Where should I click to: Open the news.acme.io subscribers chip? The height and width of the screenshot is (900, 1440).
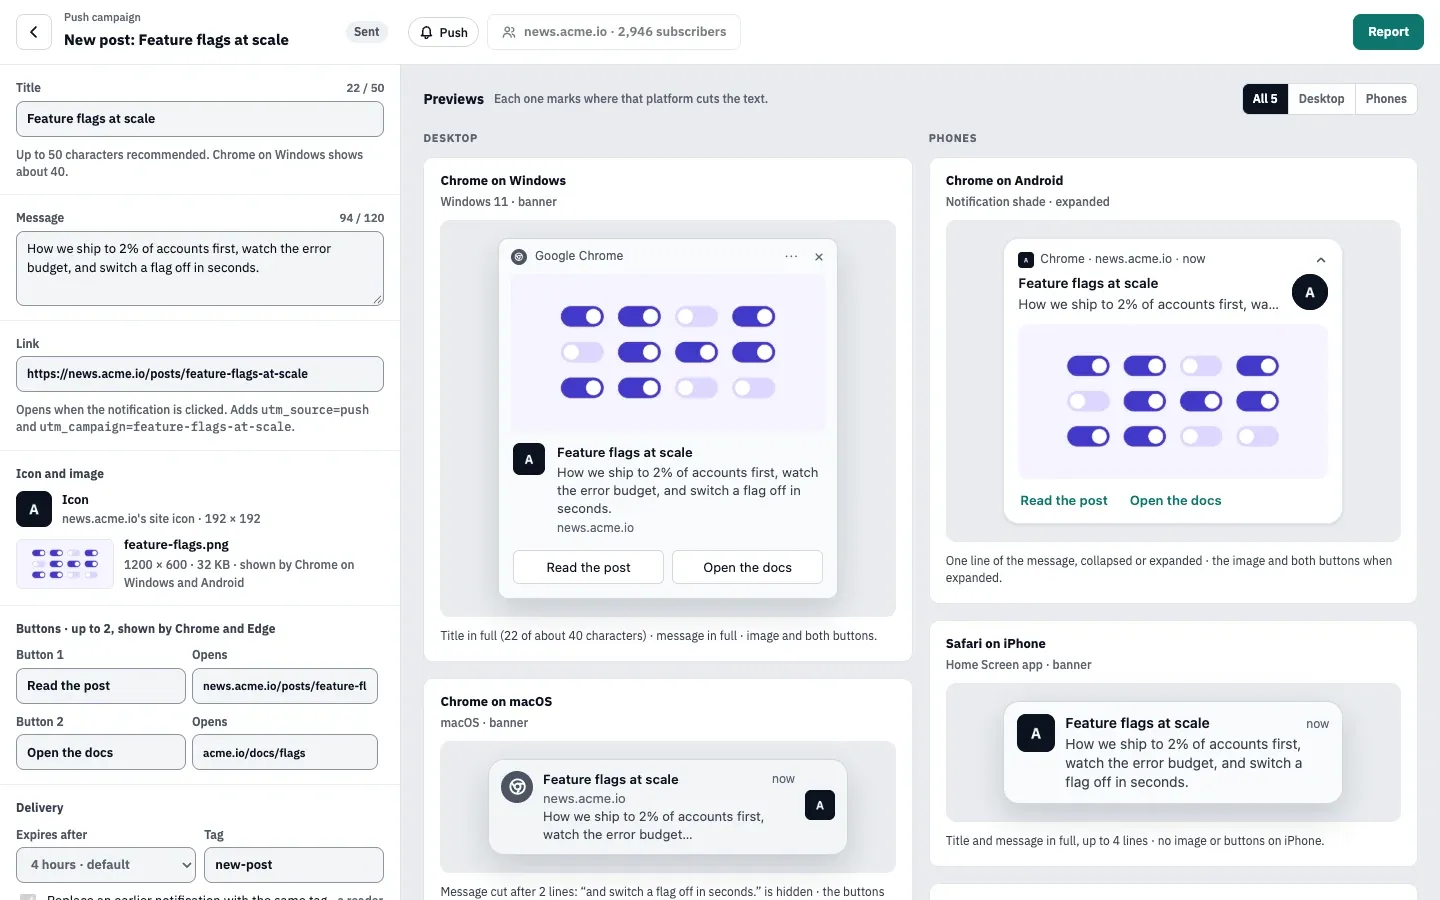pos(614,32)
